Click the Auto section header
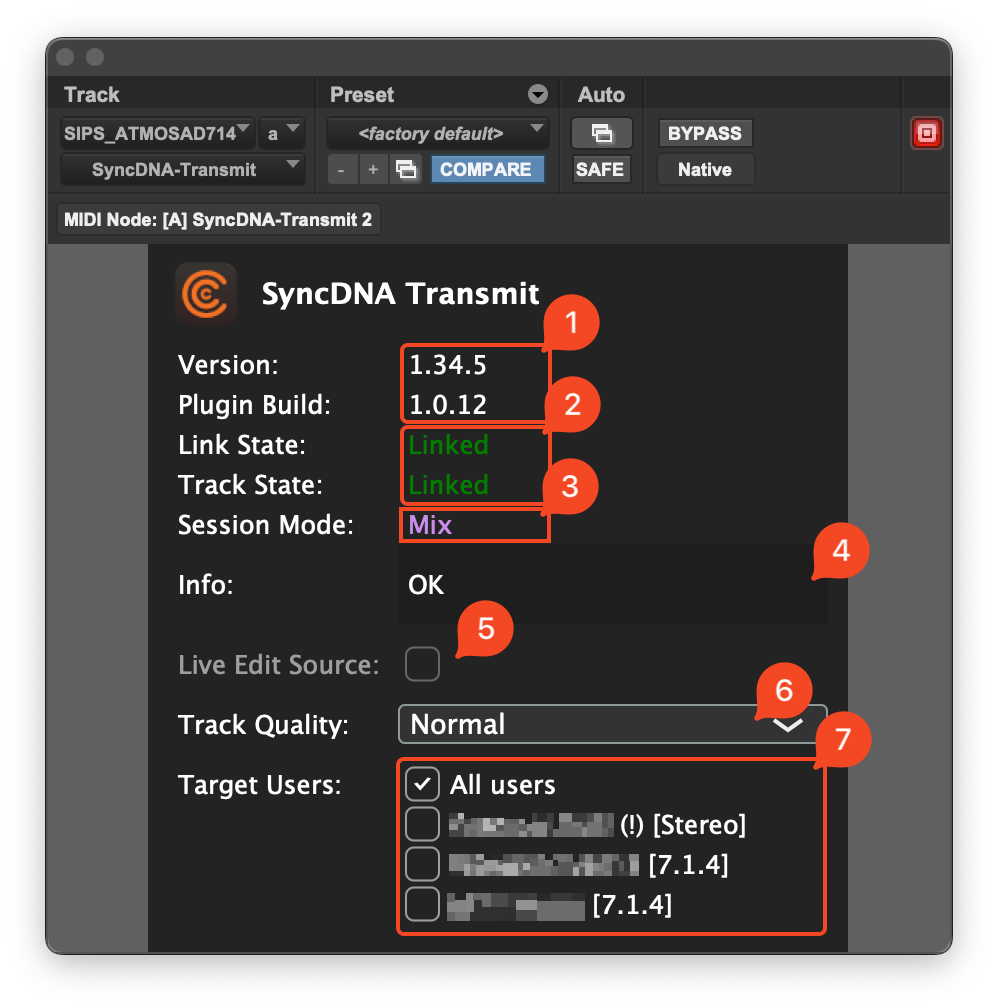 601,94
